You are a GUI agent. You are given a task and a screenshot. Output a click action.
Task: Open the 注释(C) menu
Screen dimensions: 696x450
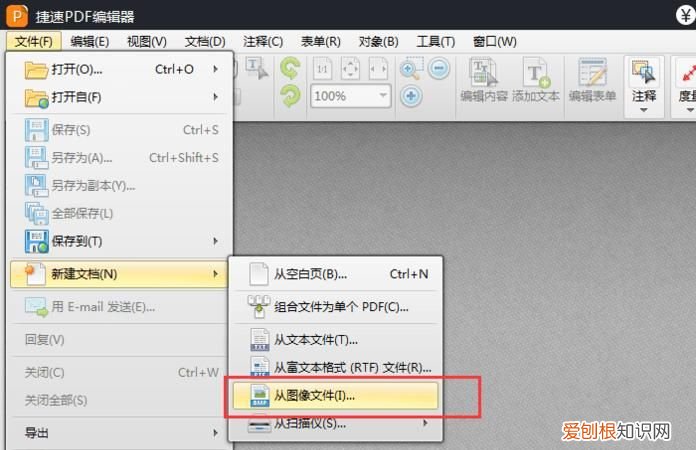(x=263, y=41)
